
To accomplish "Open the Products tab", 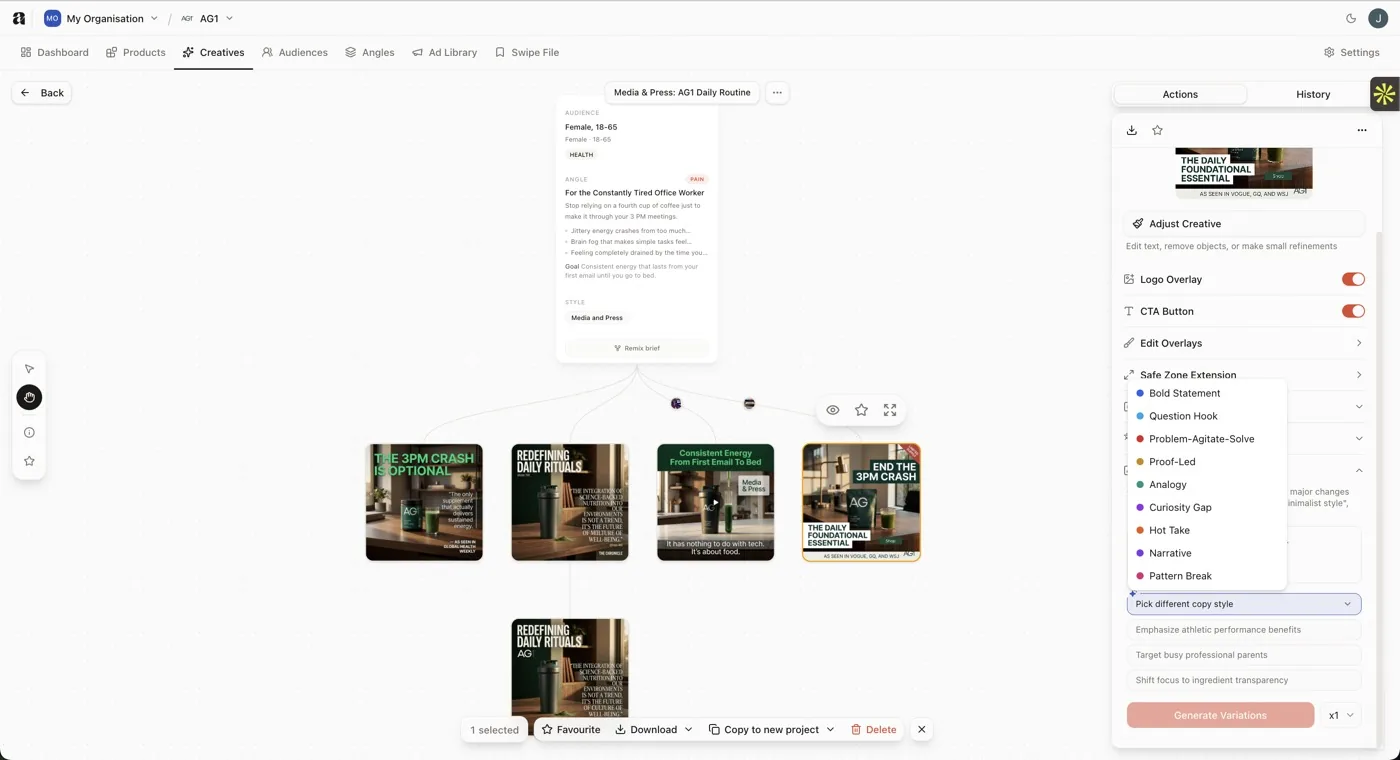I will (x=136, y=52).
